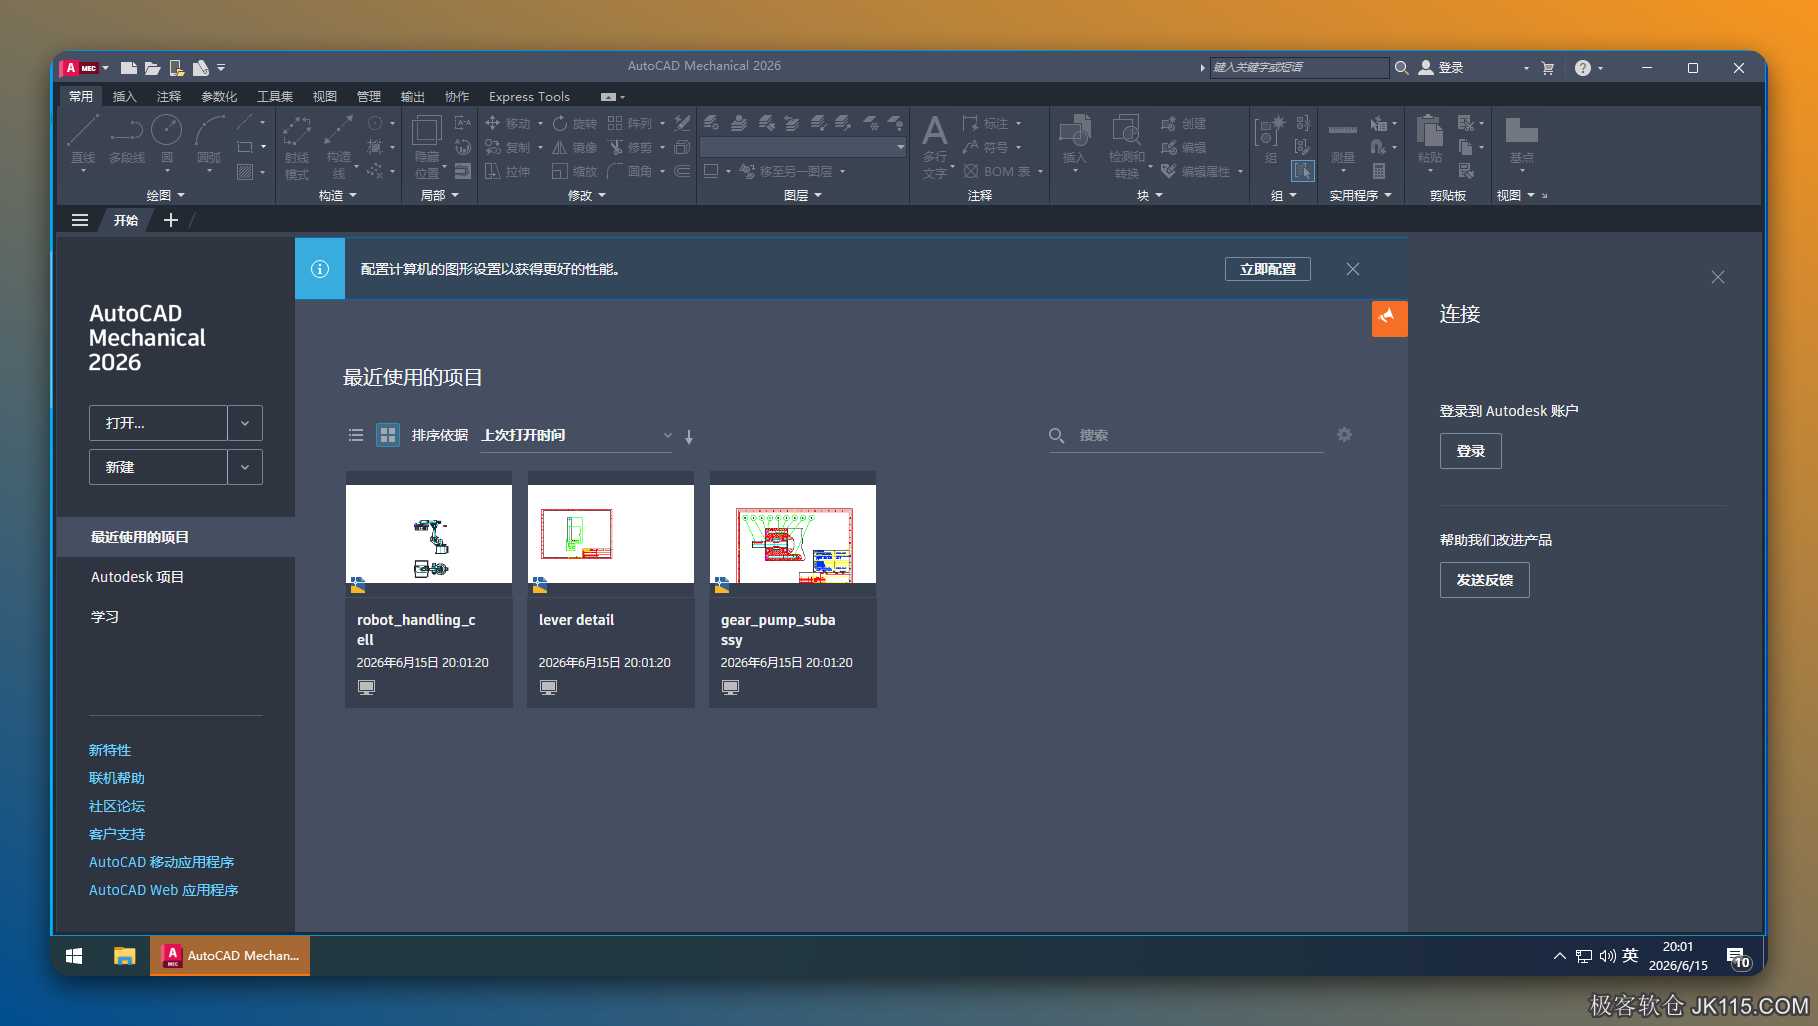Viewport: 1818px width, 1026px height.
Task: Click the Paste (粘贴) icon
Action: coord(1430,139)
